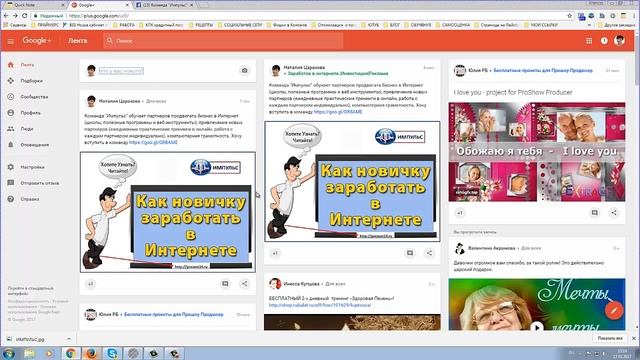640x360 pixels.
Task: Open comments on I love you post
Action: tap(594, 213)
